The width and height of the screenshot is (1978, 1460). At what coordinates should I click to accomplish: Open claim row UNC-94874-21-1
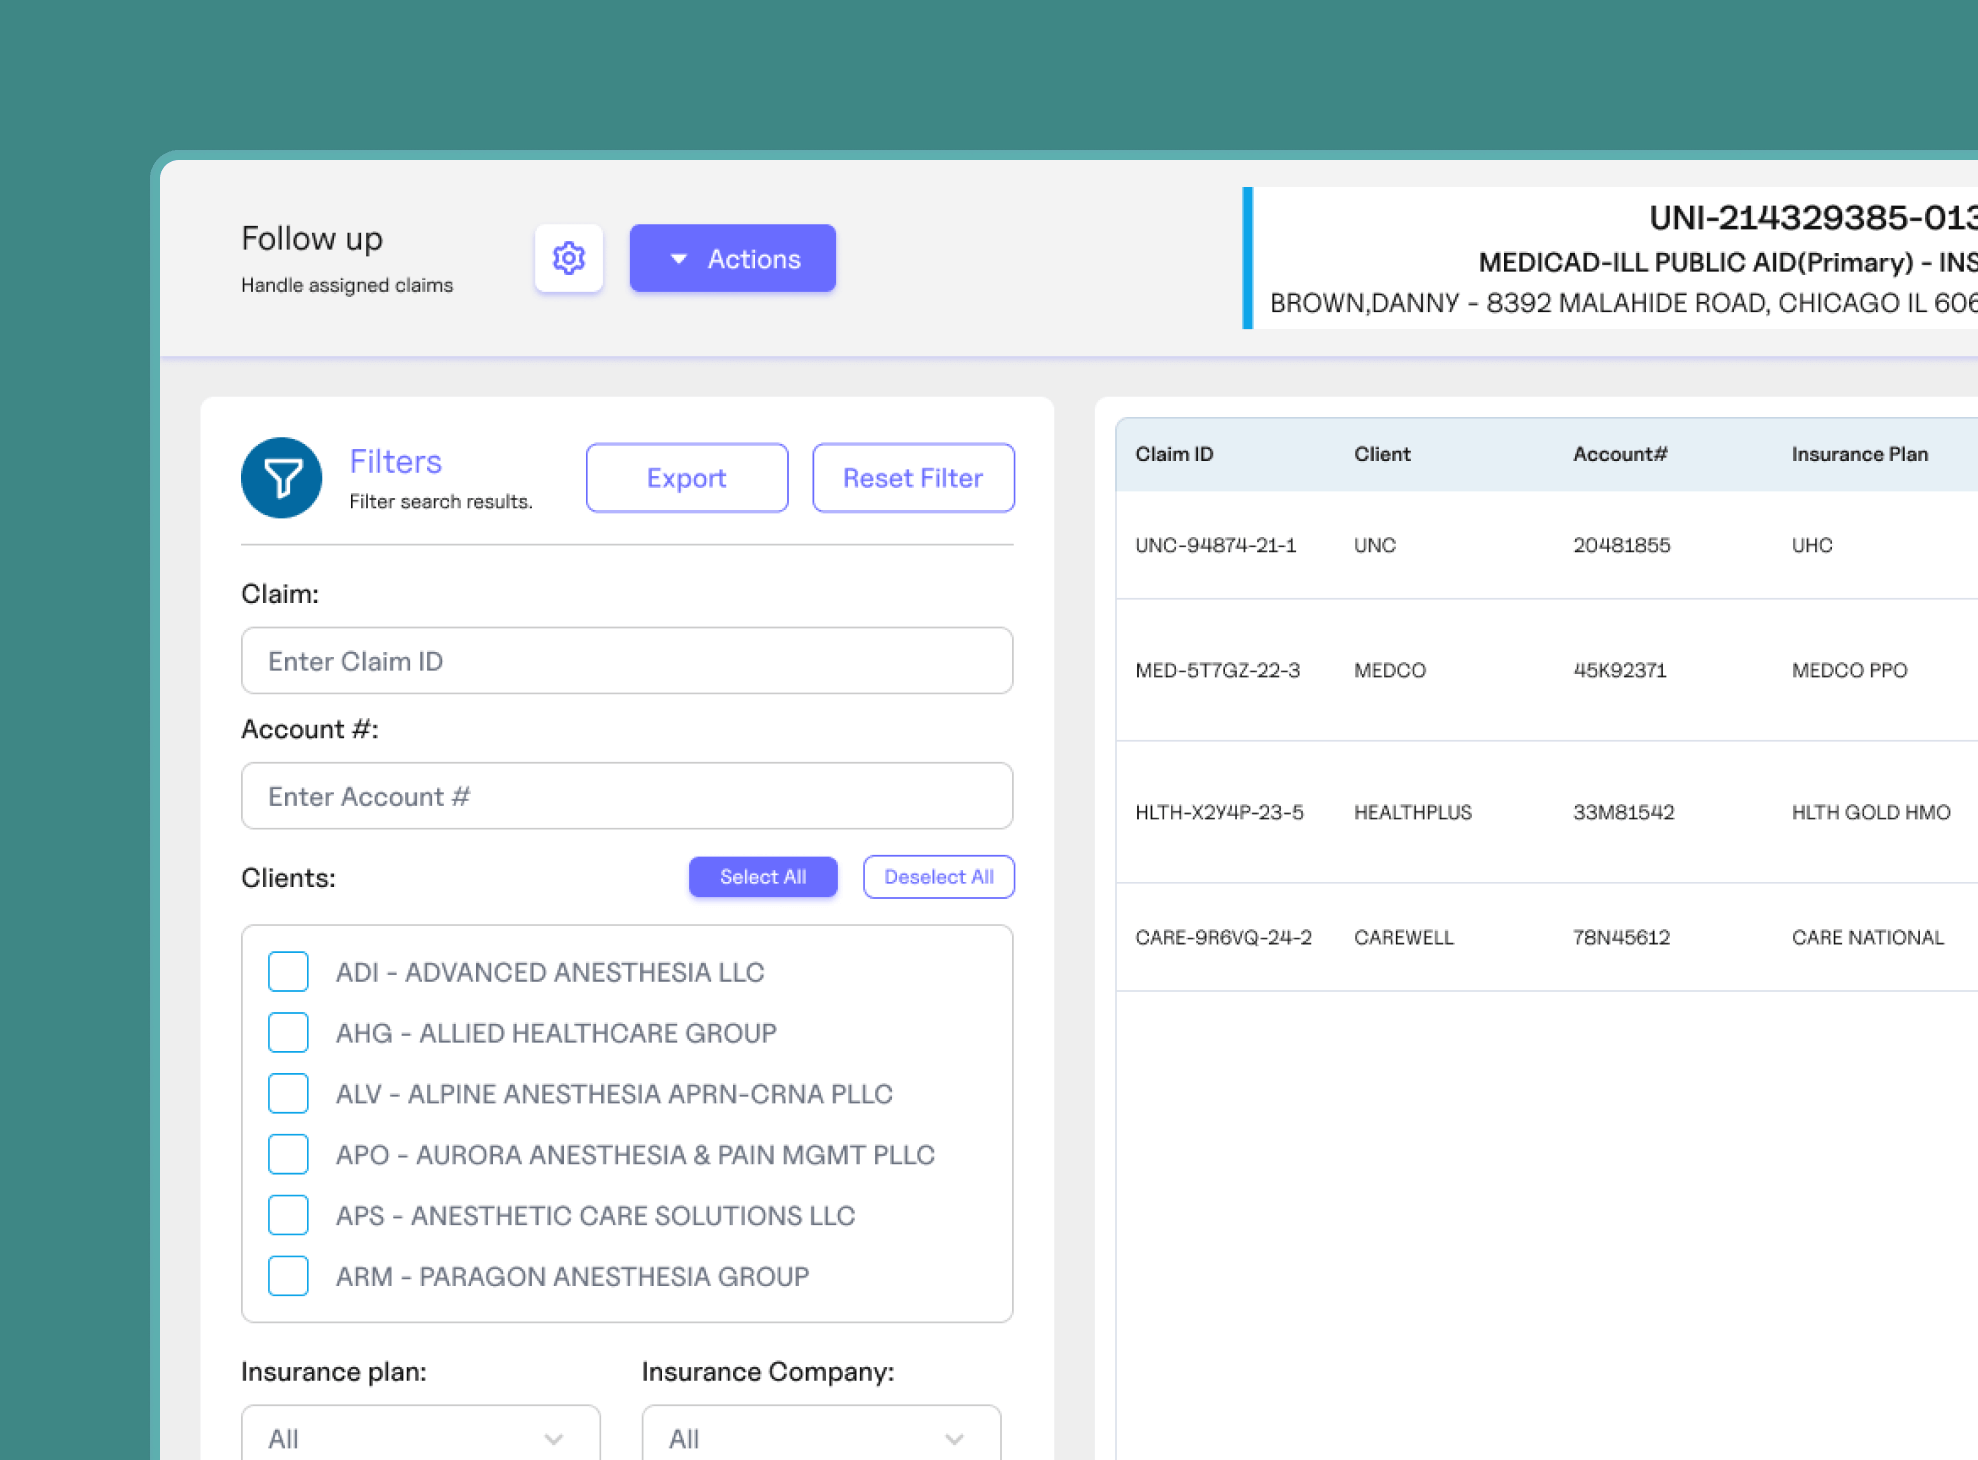1215,545
